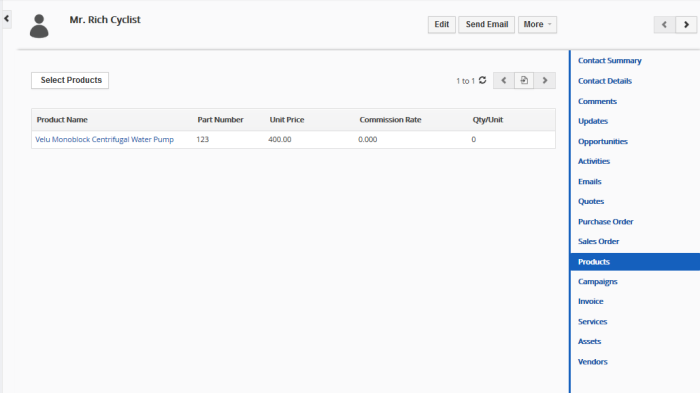
Task: Navigate to previous contact record
Action: point(664,25)
